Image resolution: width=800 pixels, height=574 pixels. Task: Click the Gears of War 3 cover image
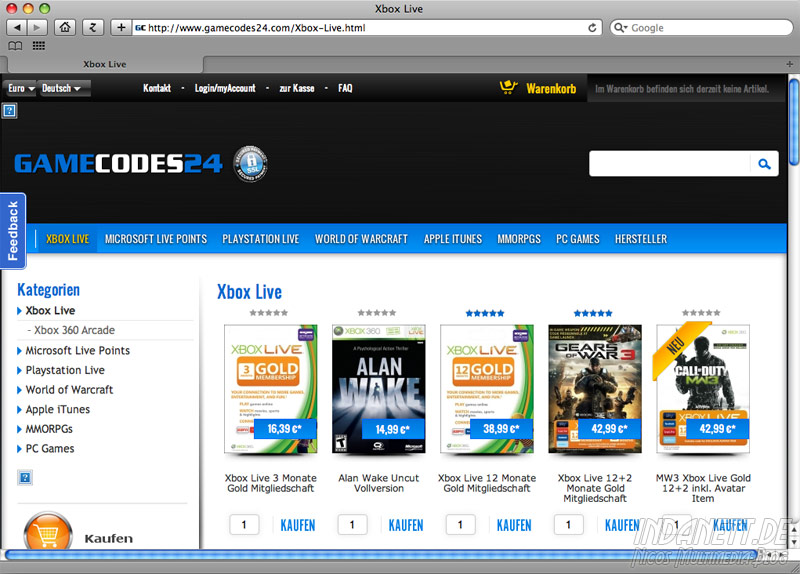(595, 389)
